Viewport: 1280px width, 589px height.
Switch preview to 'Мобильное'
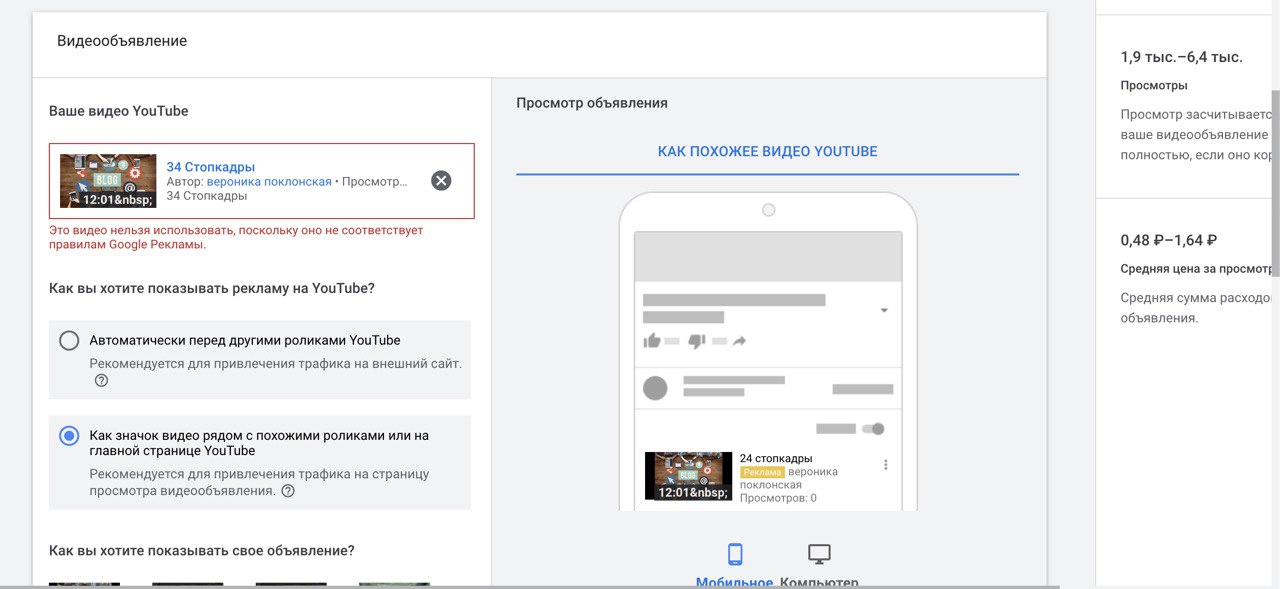coord(734,582)
